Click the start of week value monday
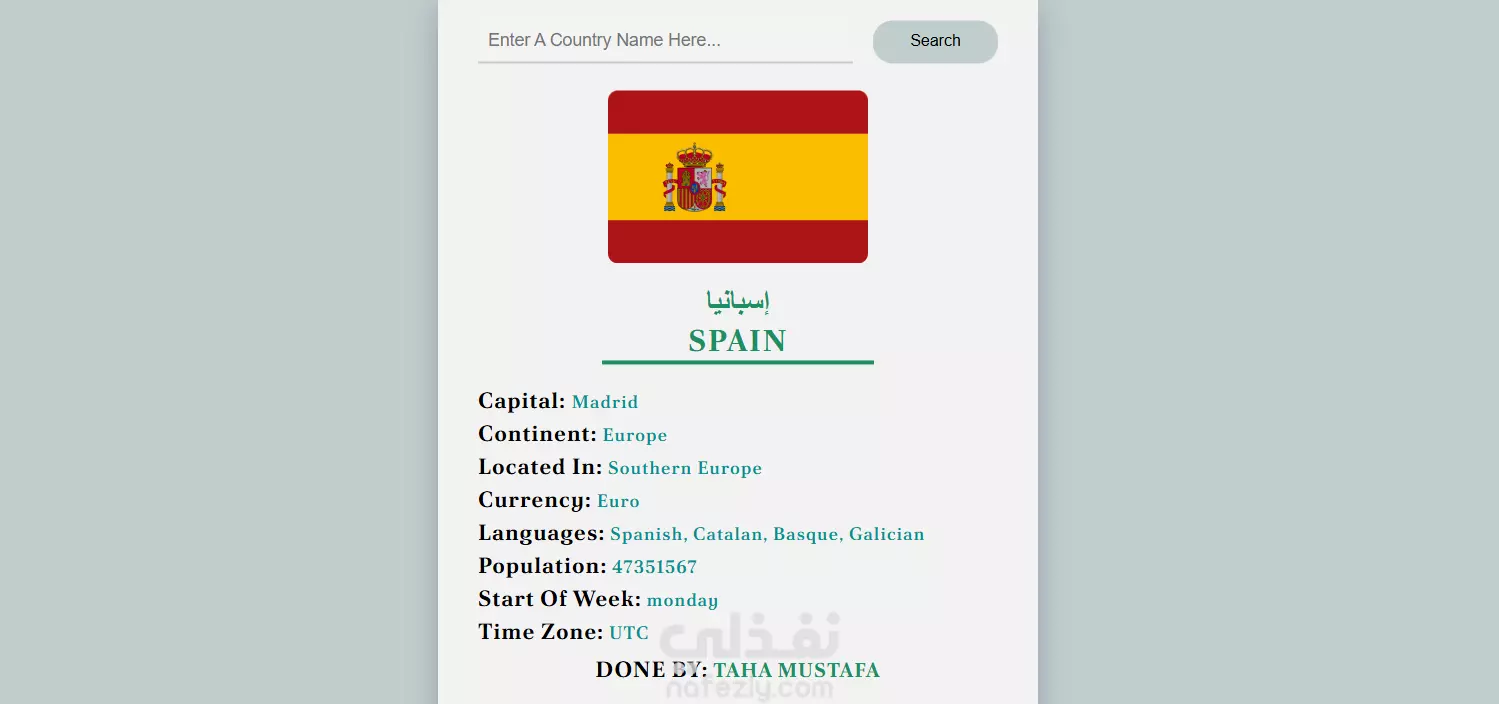The height and width of the screenshot is (704, 1499). coord(682,600)
